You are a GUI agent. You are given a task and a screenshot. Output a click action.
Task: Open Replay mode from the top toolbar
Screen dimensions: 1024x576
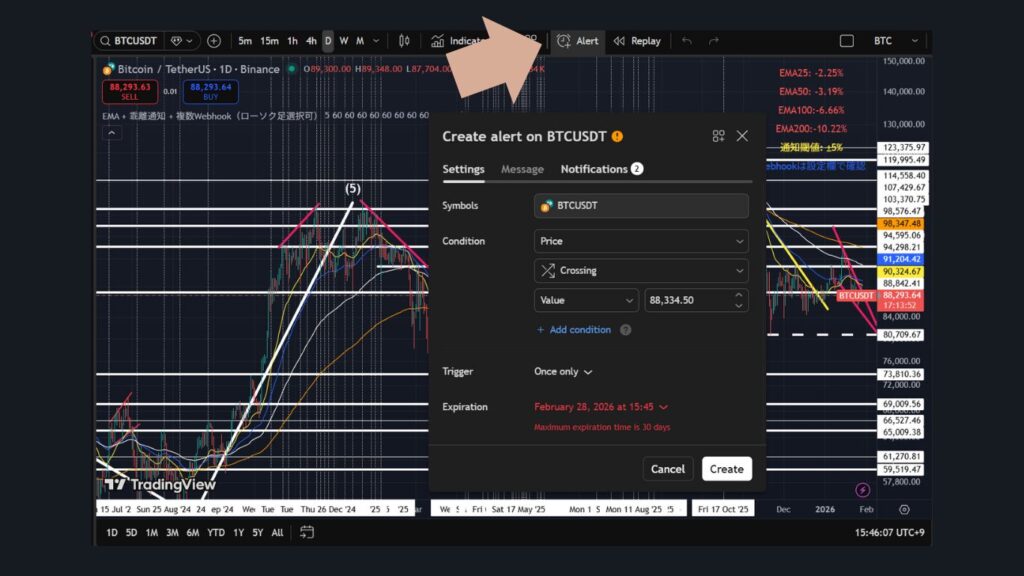637,41
